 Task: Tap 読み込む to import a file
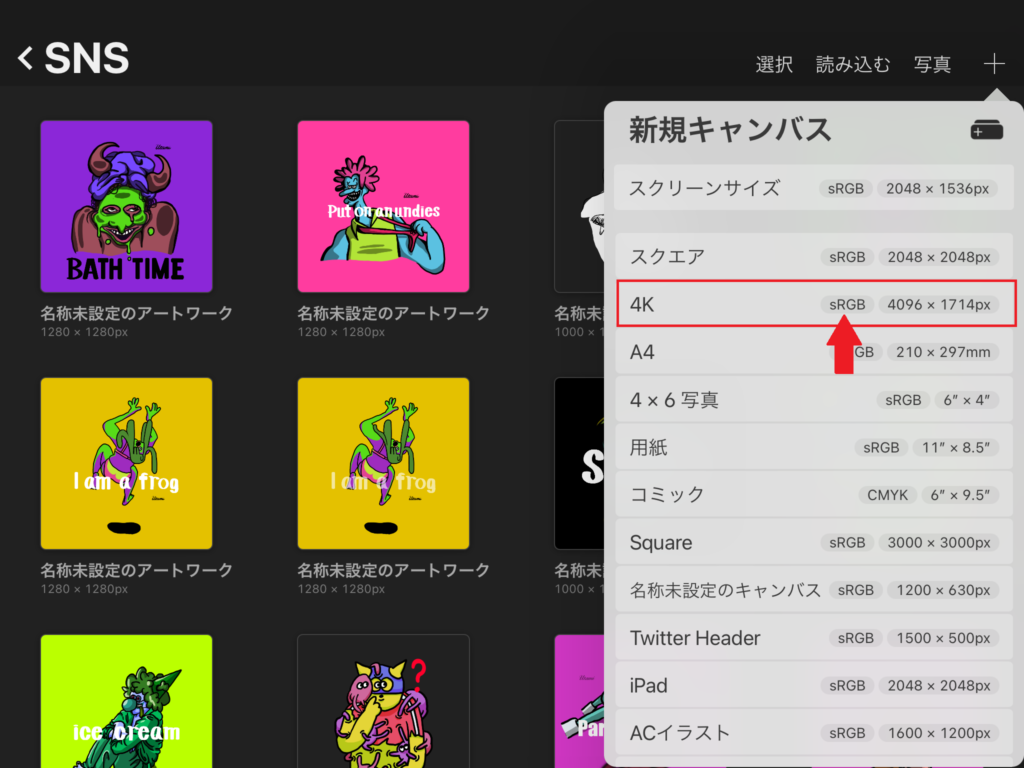pyautogui.click(x=853, y=64)
